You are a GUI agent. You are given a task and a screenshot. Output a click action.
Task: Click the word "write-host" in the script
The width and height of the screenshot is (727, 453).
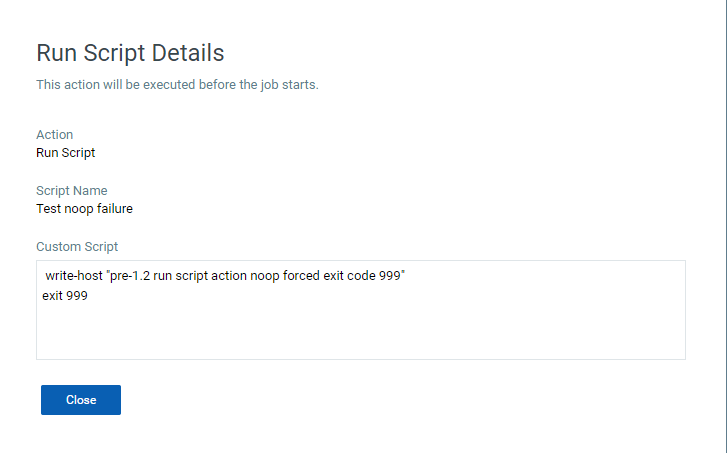pos(73,275)
